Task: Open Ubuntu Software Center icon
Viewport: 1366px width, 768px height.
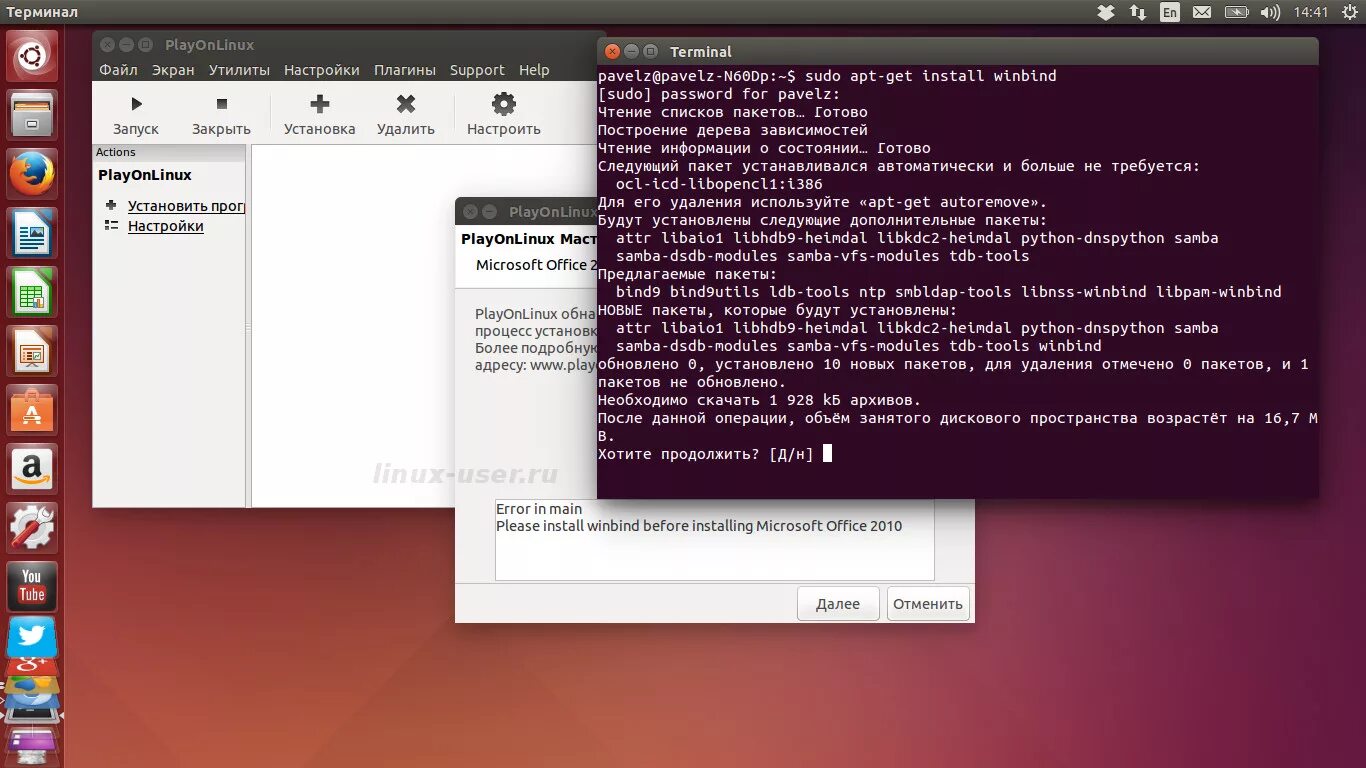Action: tap(32, 410)
